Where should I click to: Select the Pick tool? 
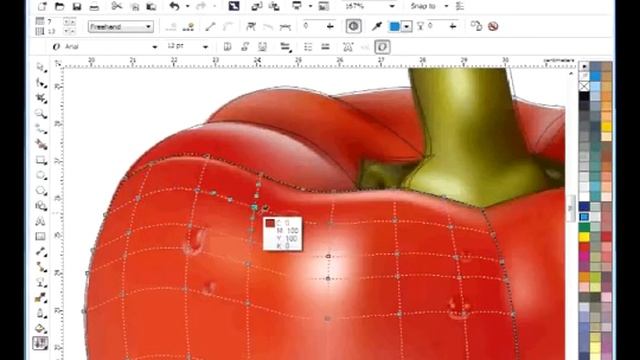[41, 68]
